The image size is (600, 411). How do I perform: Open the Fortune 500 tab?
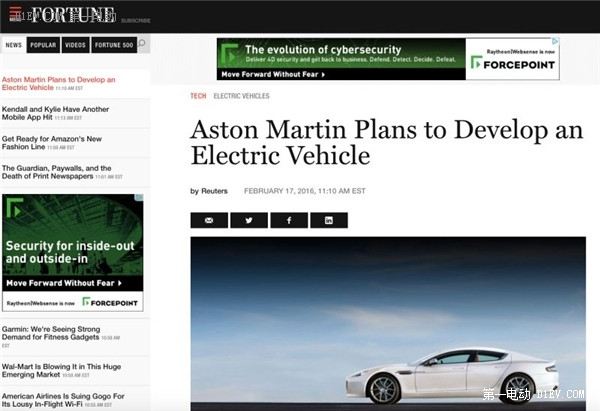pos(114,45)
